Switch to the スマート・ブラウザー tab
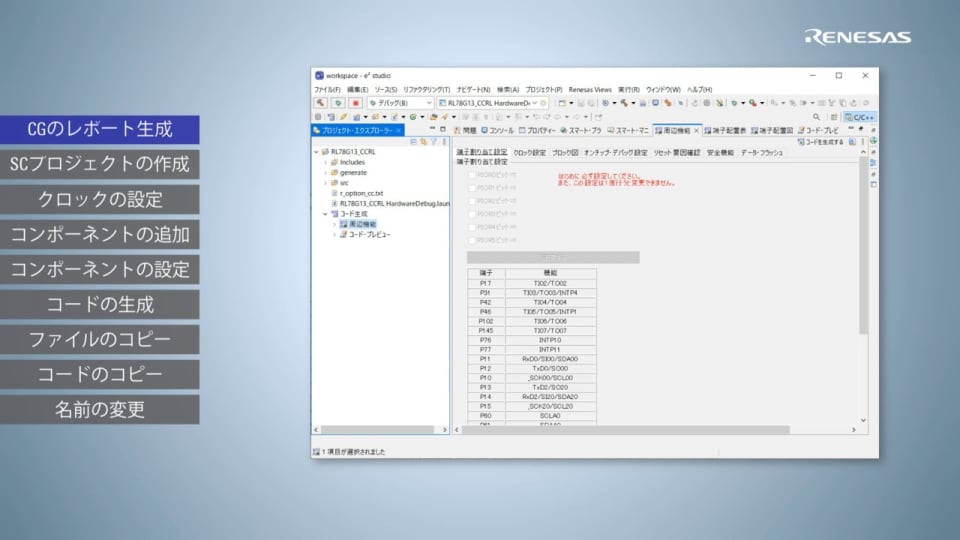 coord(581,130)
